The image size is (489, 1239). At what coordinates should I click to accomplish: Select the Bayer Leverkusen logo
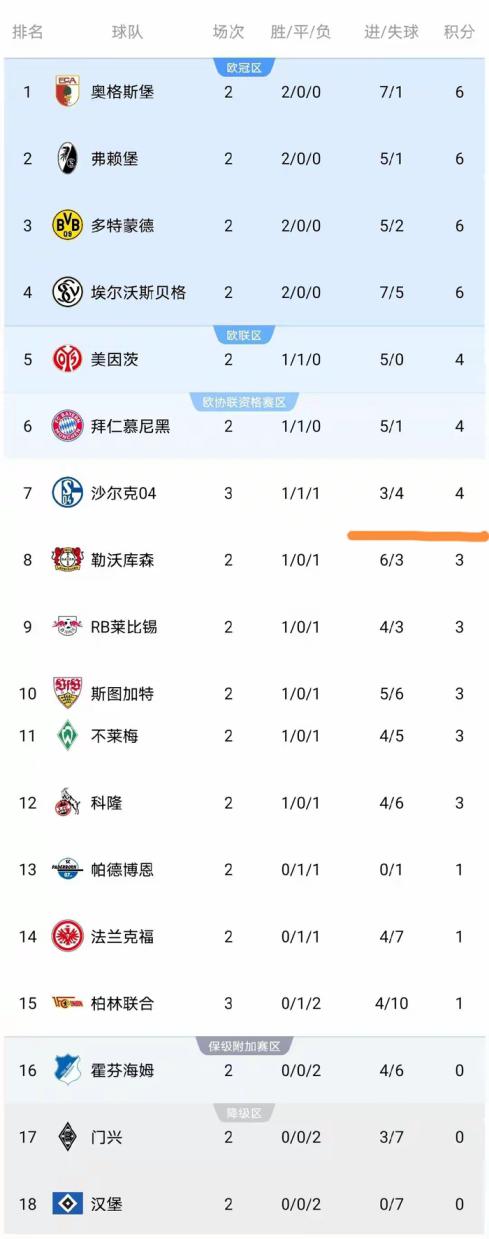(68, 560)
